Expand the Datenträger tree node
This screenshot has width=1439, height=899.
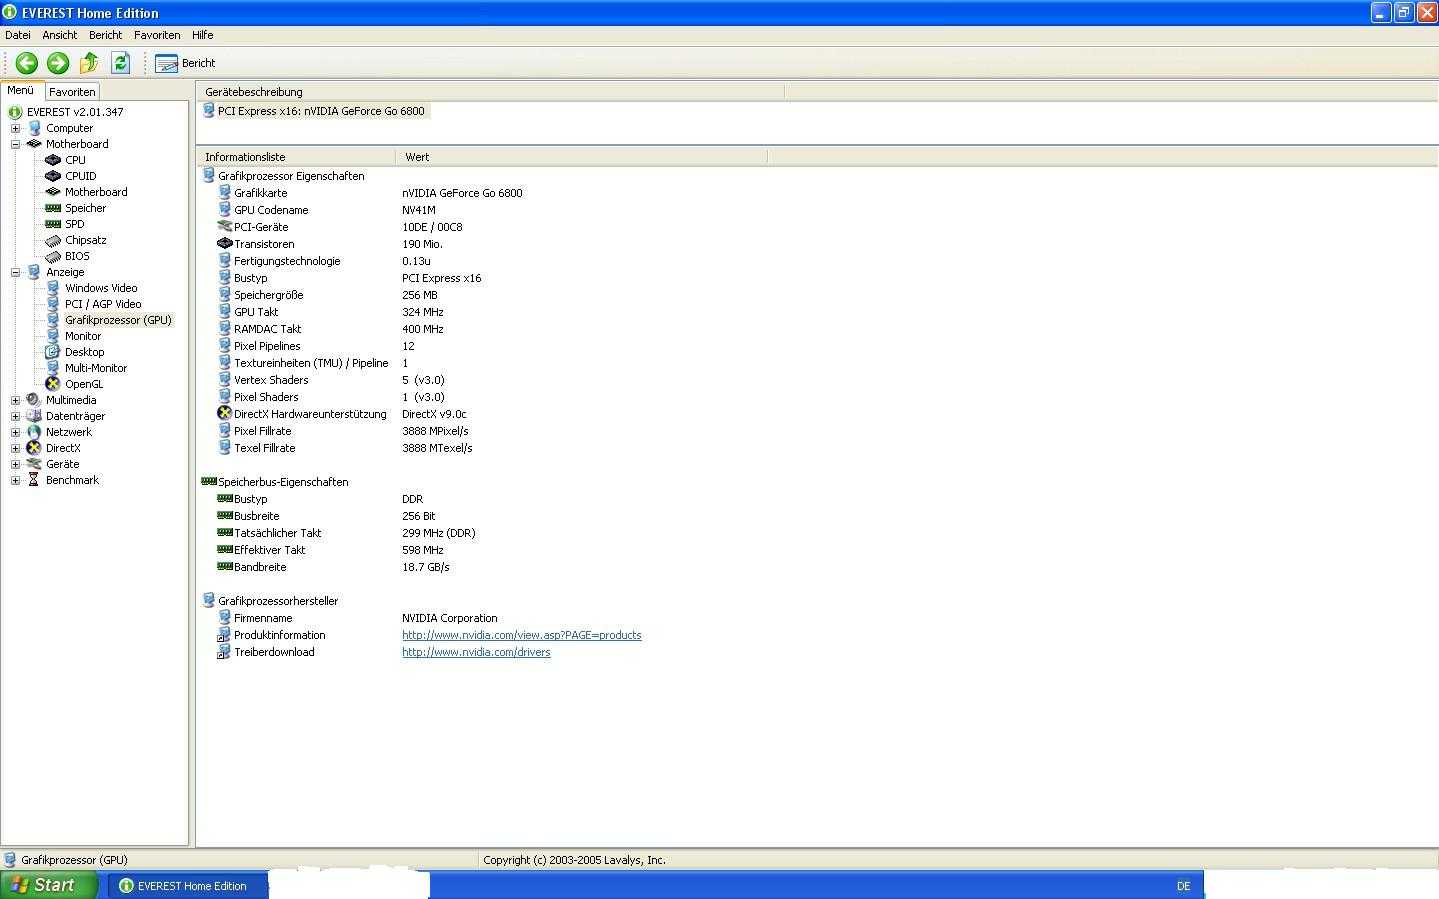15,416
